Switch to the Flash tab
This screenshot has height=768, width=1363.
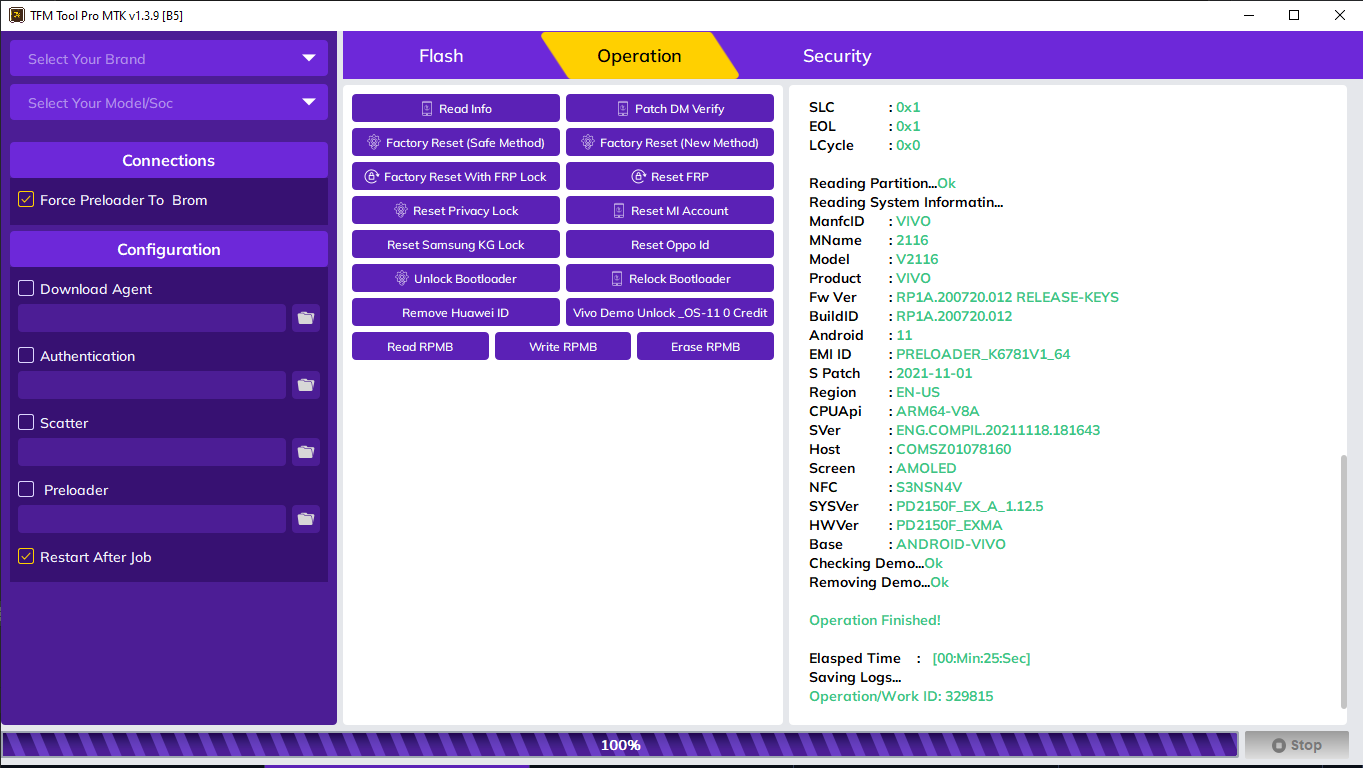[x=441, y=56]
